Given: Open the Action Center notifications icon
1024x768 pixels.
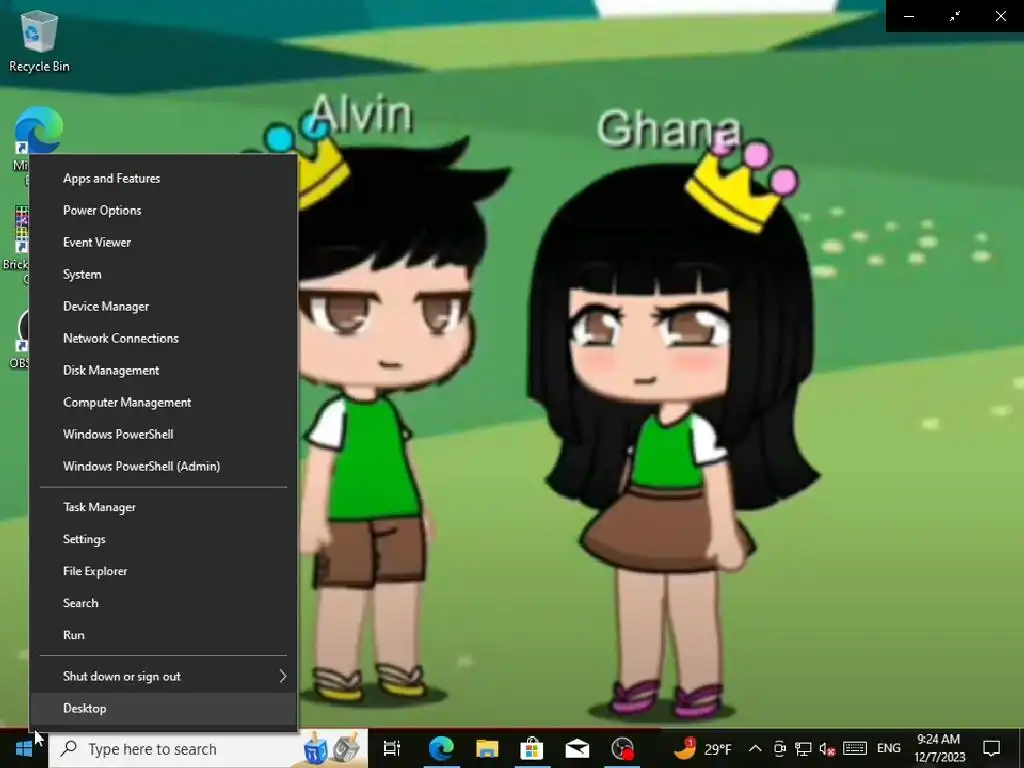Looking at the screenshot, I should [x=992, y=748].
